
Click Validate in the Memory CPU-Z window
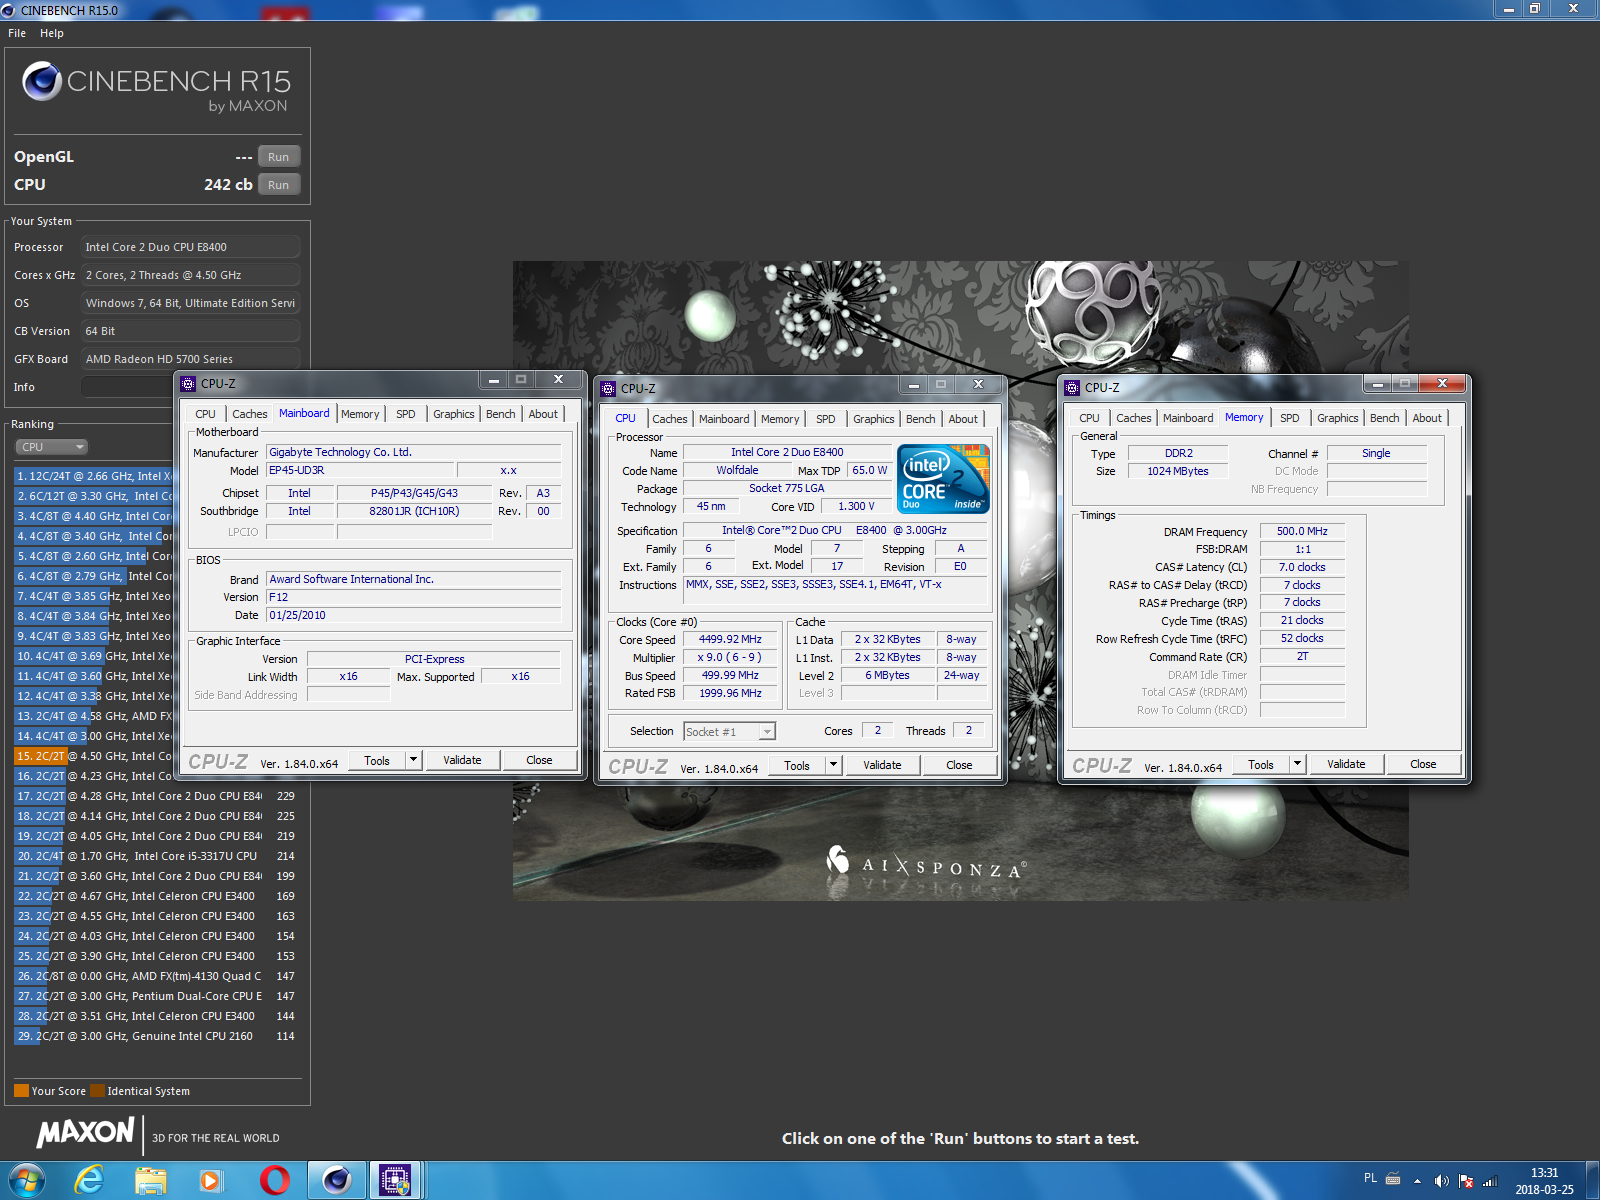pos(1346,764)
